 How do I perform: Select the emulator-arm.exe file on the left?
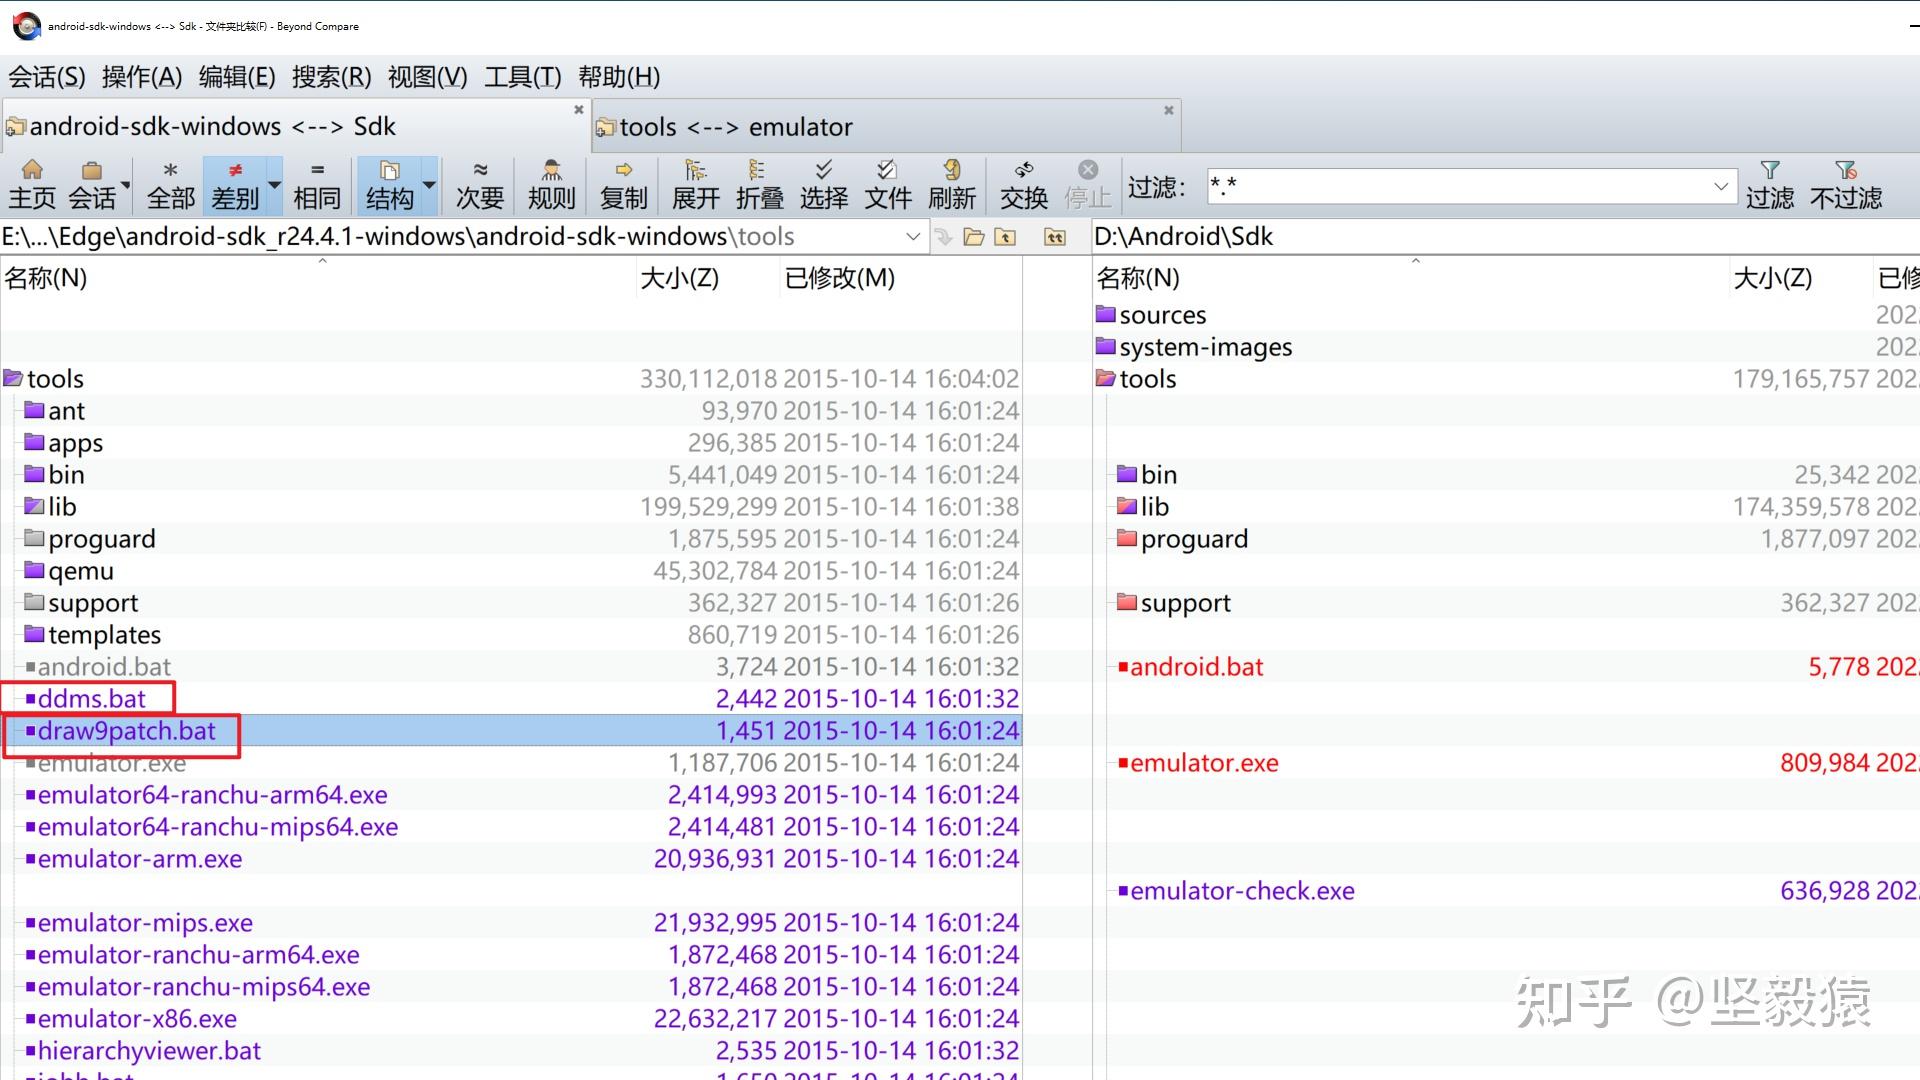point(140,859)
